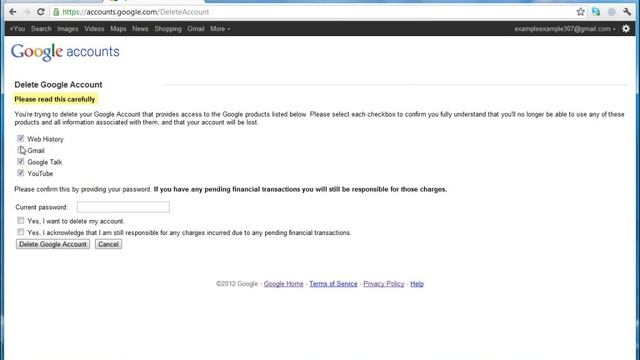The width and height of the screenshot is (640, 360).
Task: Open News in the Google bar
Action: pos(140,29)
